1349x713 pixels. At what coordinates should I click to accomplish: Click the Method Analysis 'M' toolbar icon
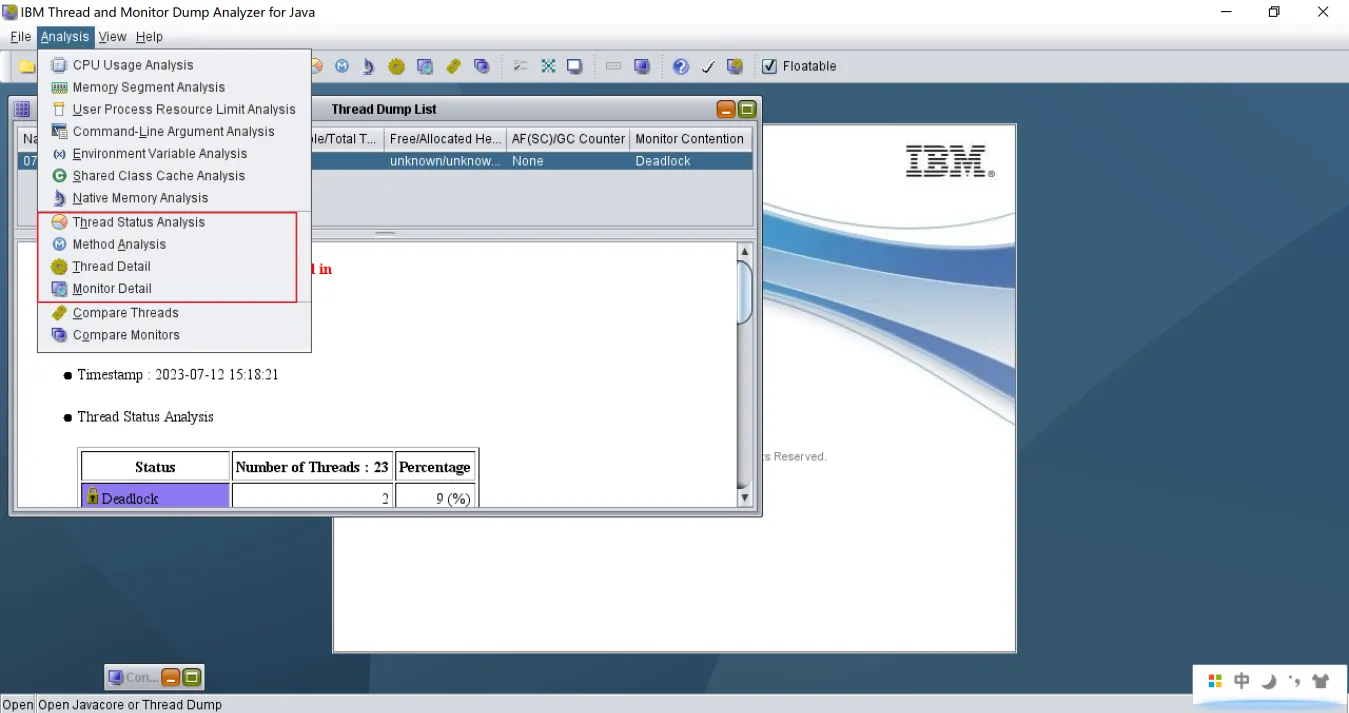point(342,66)
